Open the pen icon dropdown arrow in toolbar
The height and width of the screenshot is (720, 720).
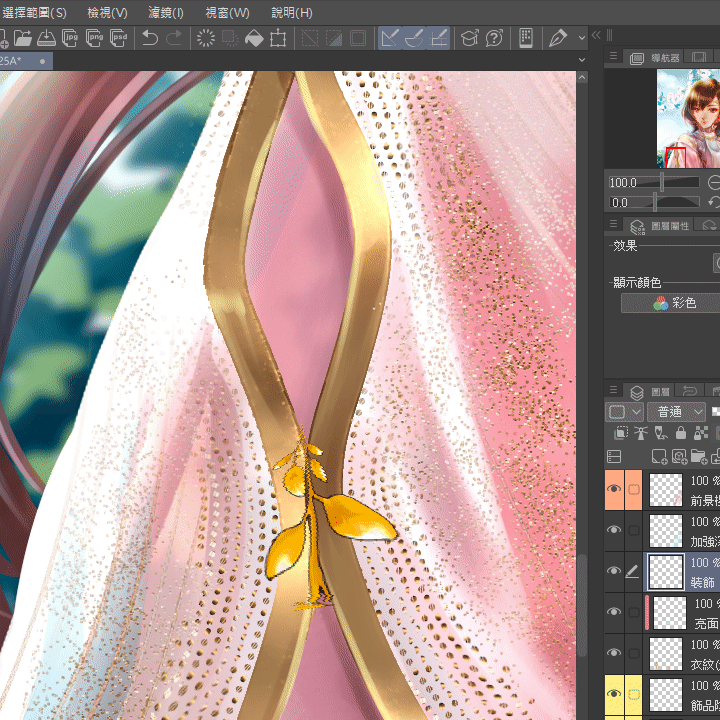pos(580,38)
